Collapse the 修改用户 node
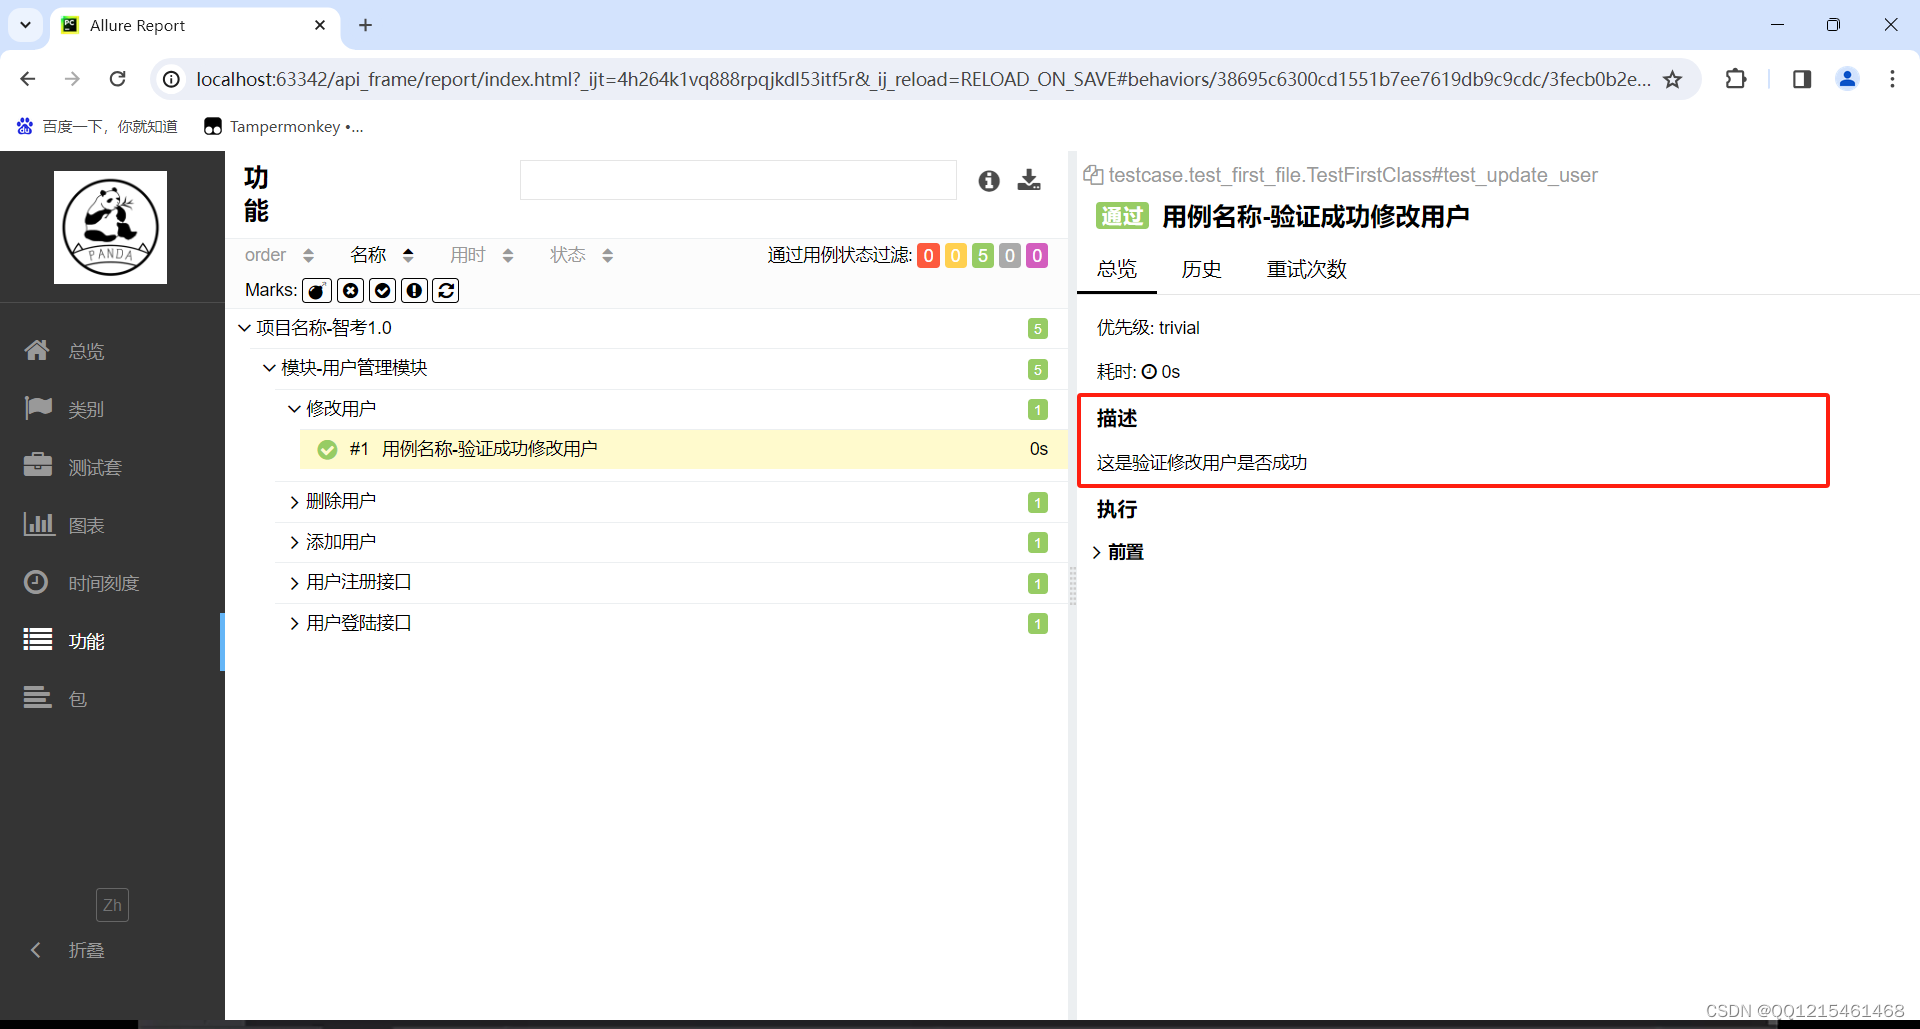This screenshot has width=1920, height=1029. 294,409
